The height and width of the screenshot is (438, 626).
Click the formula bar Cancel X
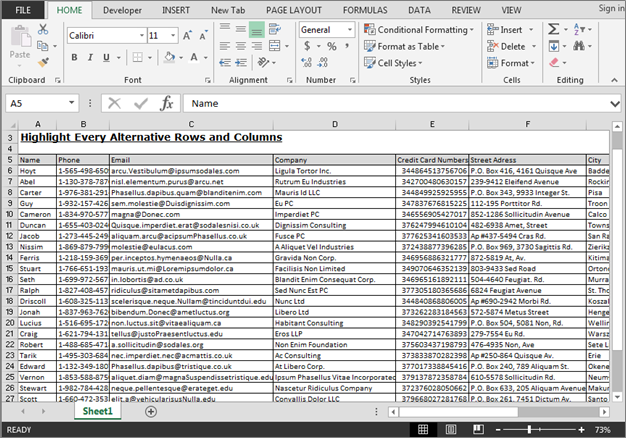(115, 103)
